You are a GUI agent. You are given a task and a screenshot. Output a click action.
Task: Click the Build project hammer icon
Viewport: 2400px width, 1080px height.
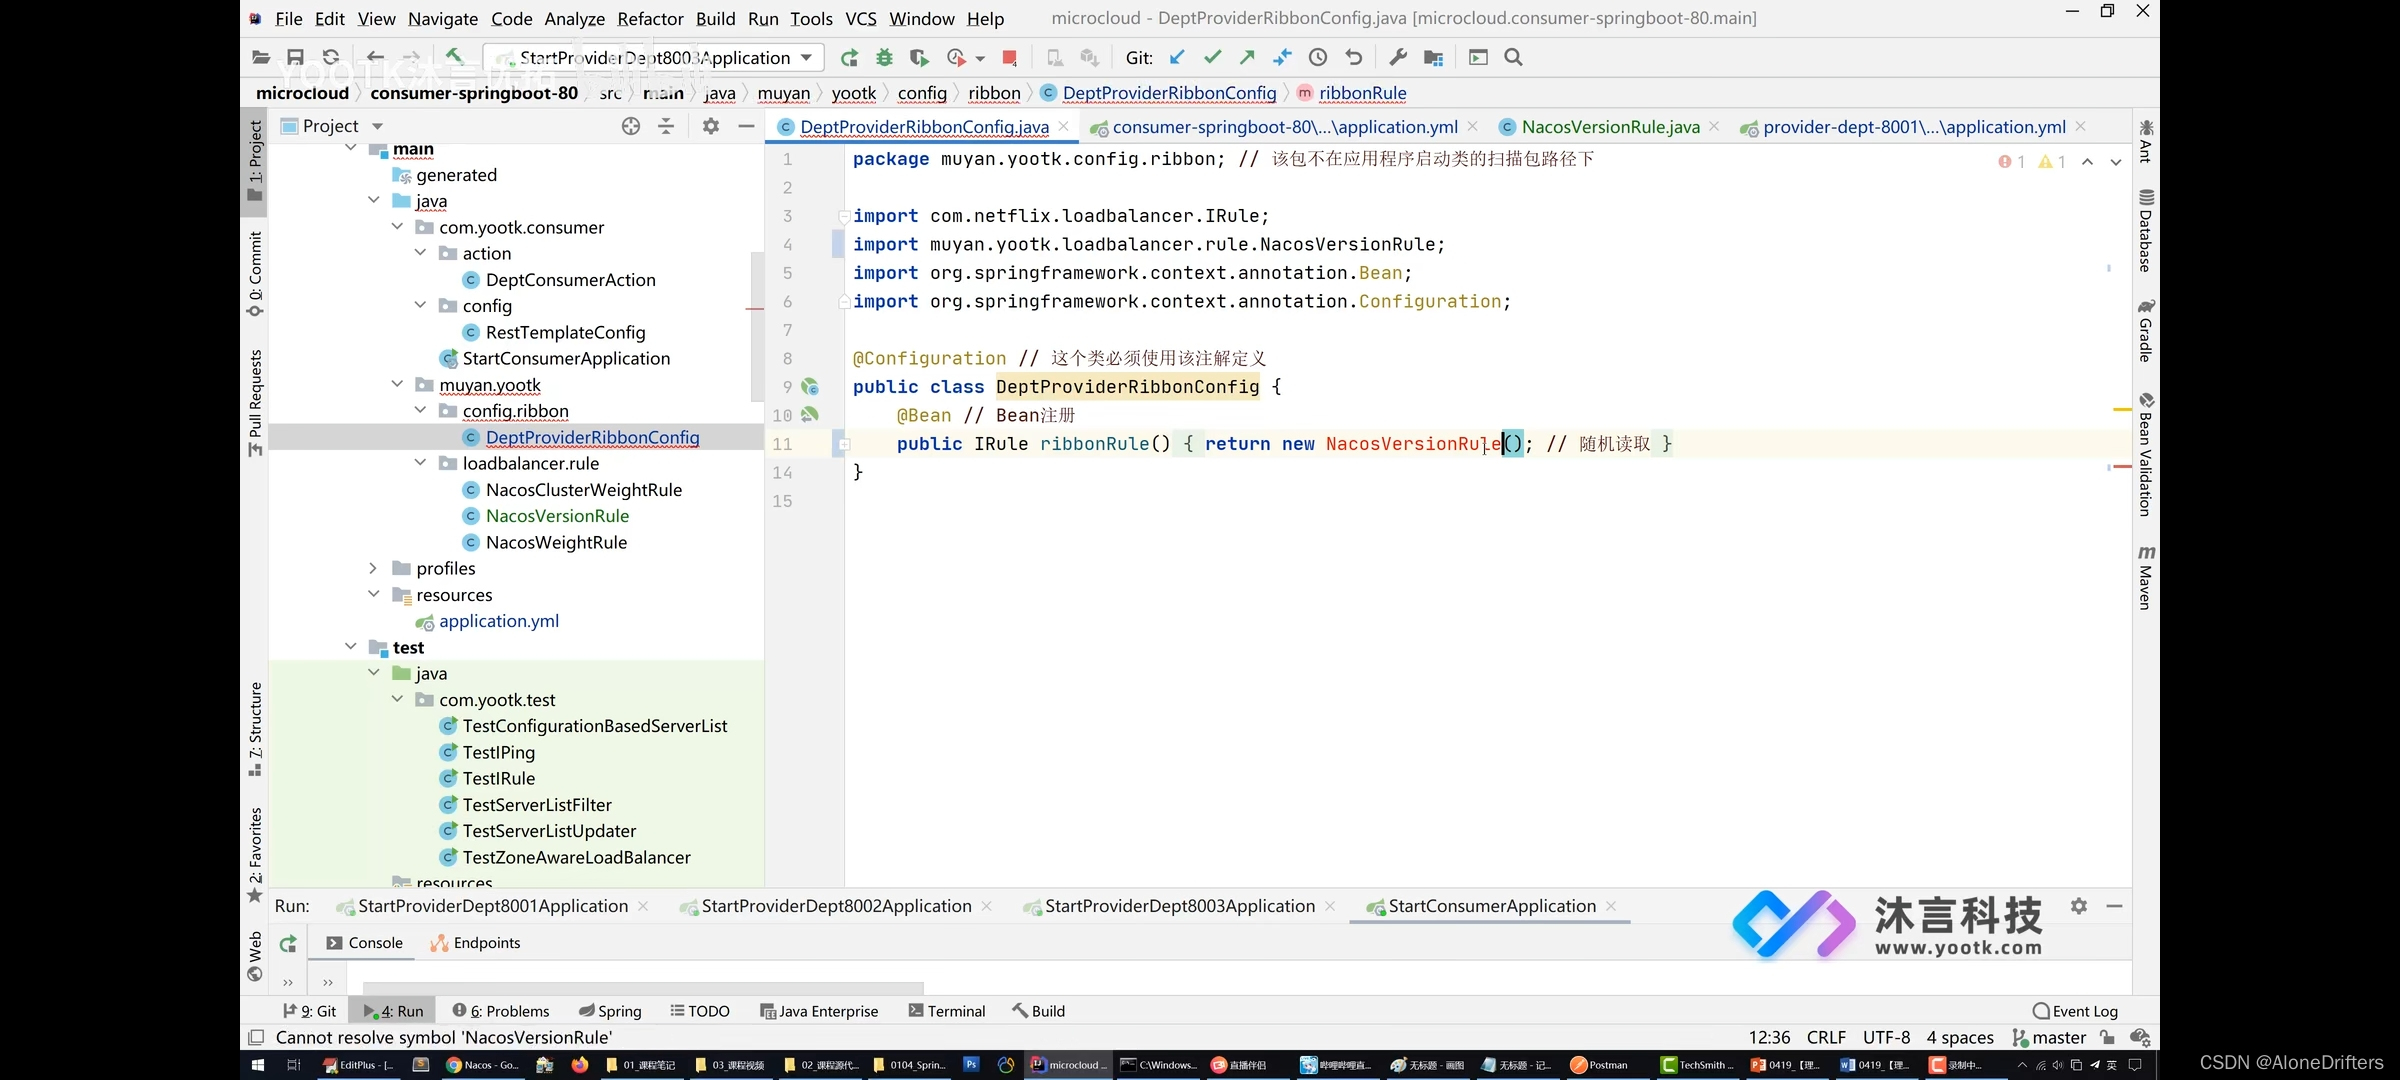[454, 57]
